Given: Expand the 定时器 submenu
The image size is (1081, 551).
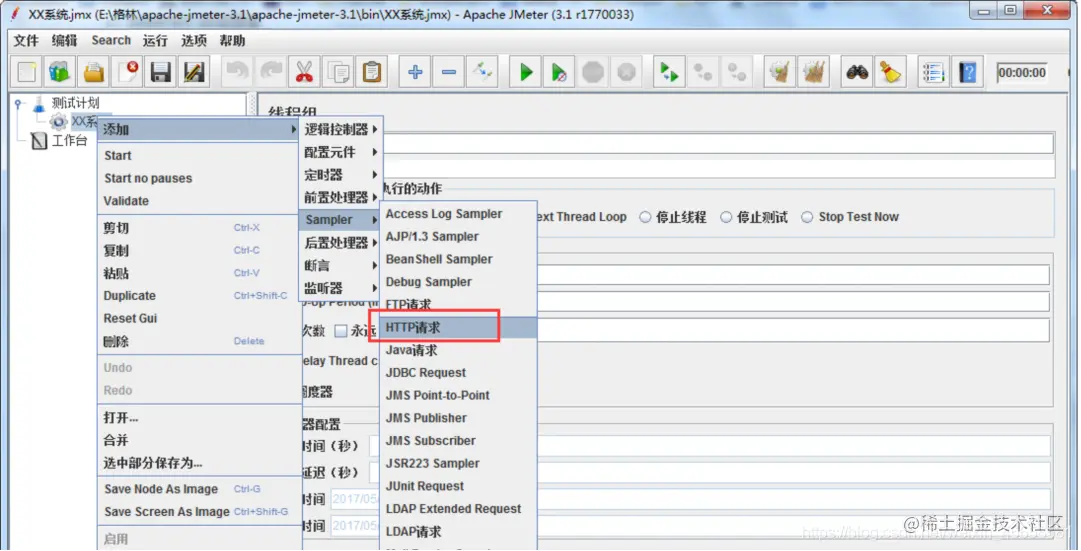Looking at the screenshot, I should pyautogui.click(x=341, y=174).
